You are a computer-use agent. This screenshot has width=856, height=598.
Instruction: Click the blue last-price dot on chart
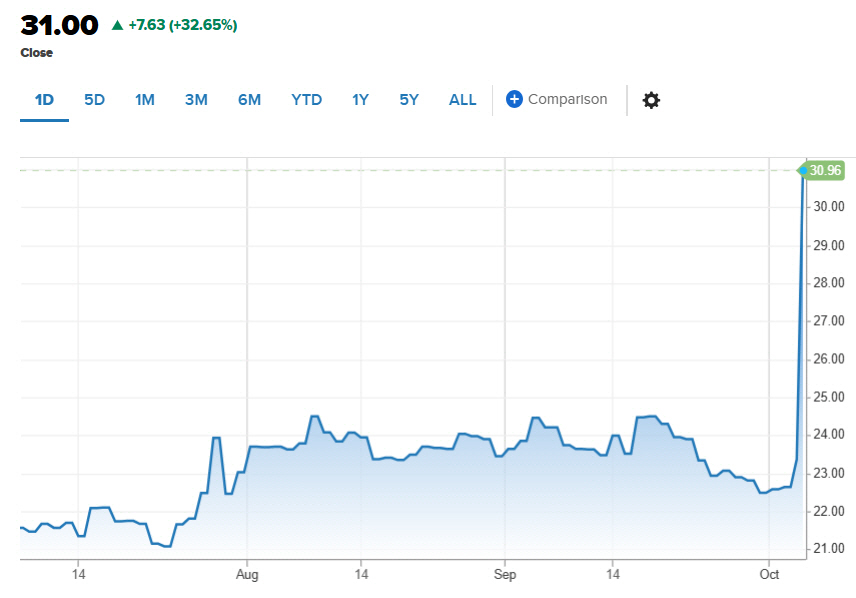pyautogui.click(x=803, y=171)
